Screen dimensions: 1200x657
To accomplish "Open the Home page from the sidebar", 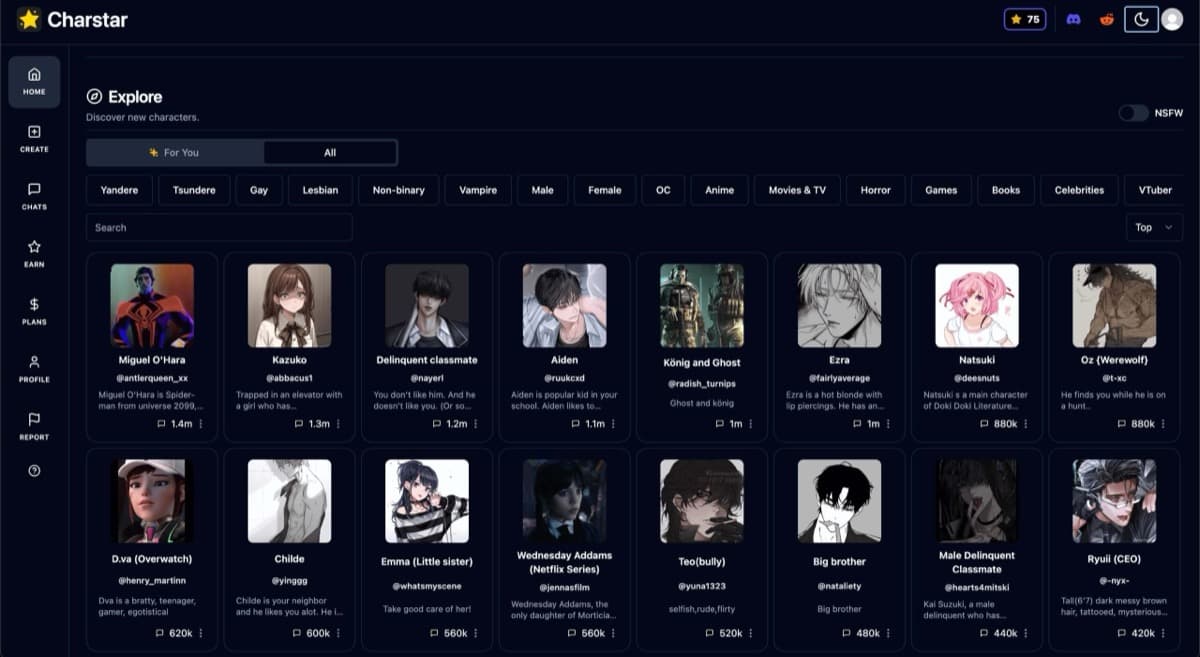I will [x=34, y=80].
